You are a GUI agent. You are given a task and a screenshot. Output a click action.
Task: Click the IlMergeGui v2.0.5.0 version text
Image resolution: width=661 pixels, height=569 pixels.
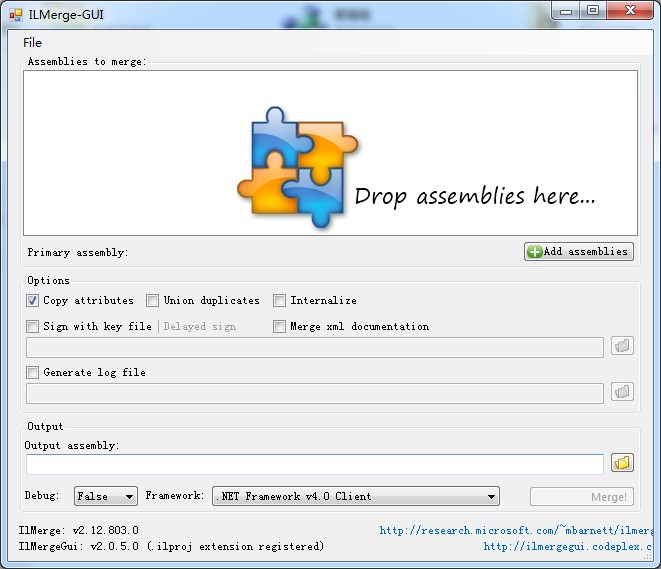(171, 547)
